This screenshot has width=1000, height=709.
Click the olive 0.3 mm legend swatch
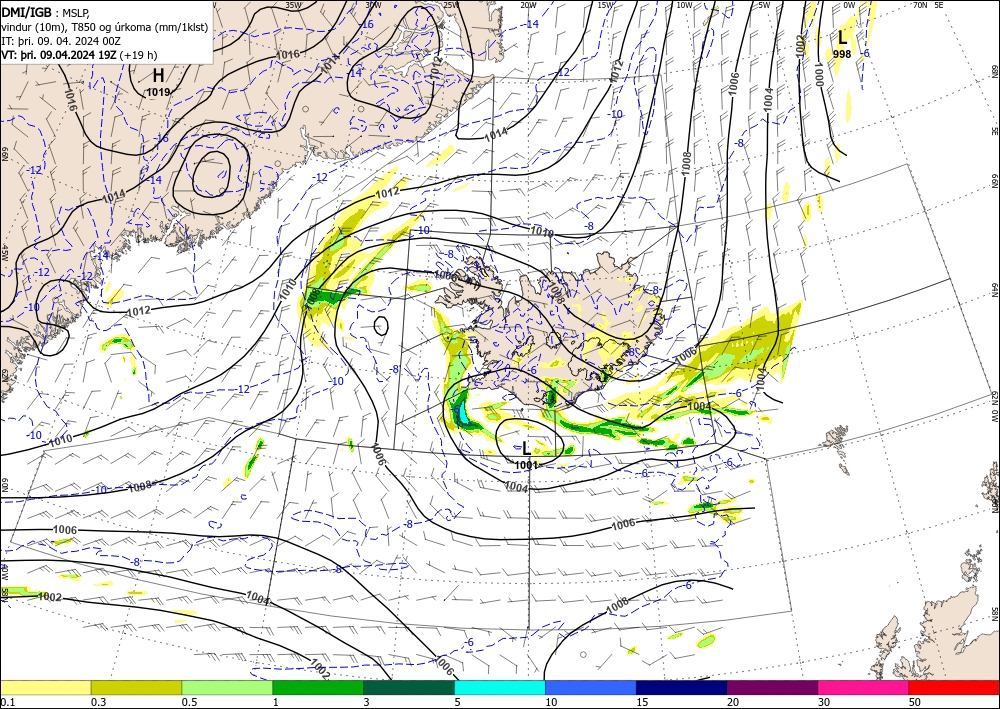click(x=136, y=687)
